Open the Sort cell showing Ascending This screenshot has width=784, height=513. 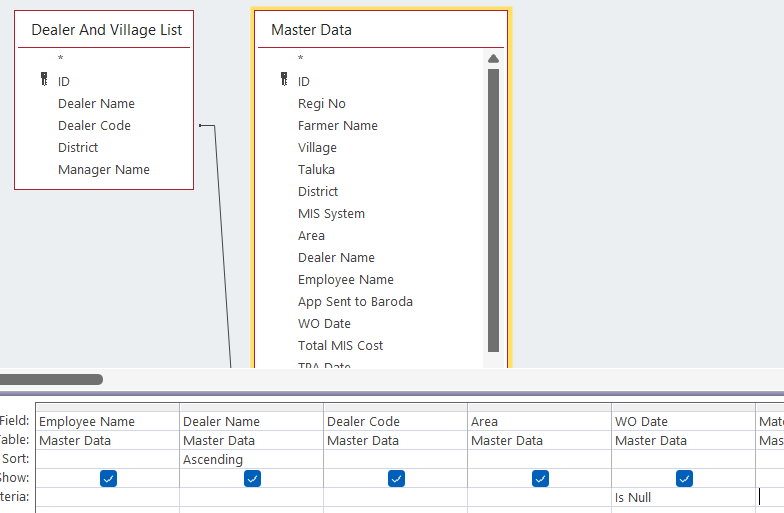pyautogui.click(x=251, y=460)
